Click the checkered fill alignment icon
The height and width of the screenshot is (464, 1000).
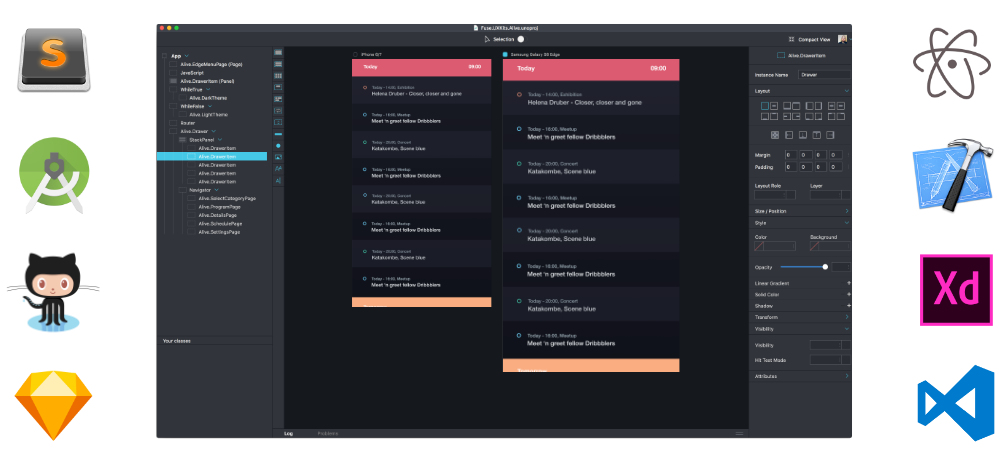pyautogui.click(x=774, y=135)
